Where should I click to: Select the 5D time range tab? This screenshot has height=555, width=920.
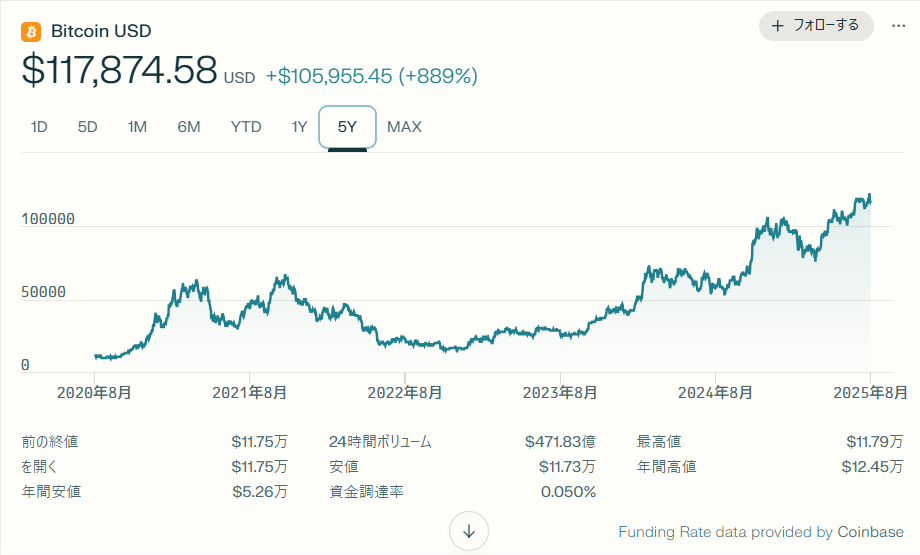(87, 127)
